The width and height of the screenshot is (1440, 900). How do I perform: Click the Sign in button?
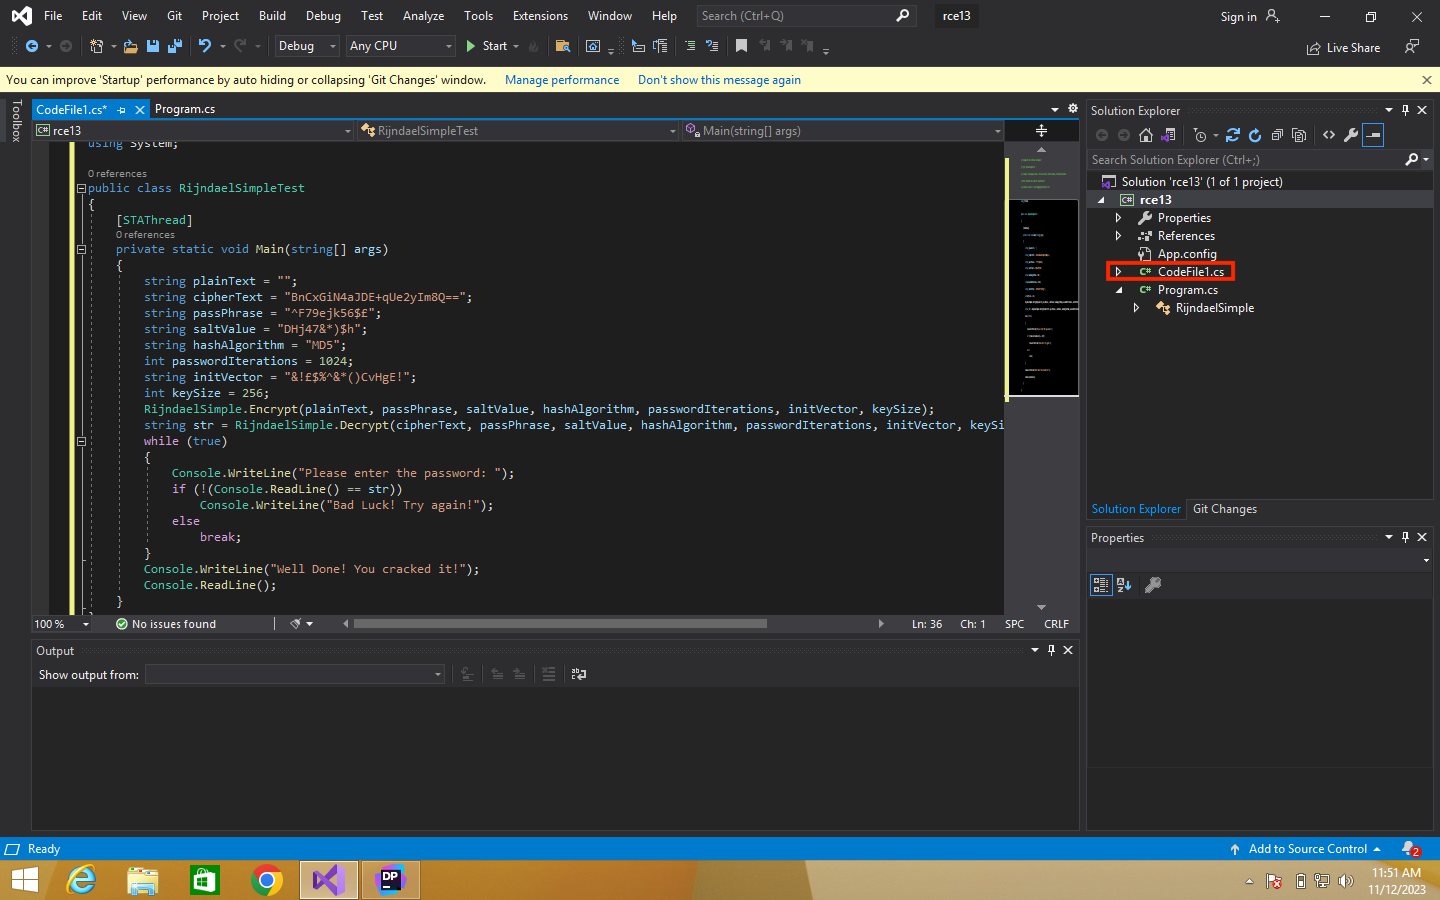[x=1249, y=16]
